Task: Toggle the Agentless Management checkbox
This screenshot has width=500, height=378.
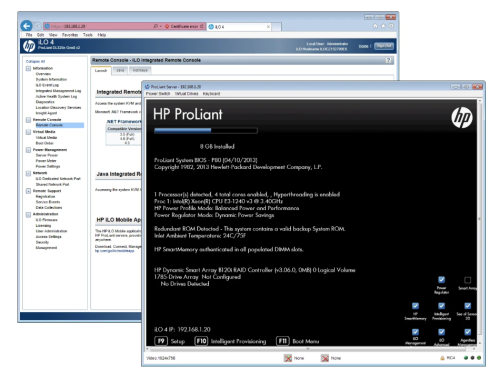Action: pos(467,332)
